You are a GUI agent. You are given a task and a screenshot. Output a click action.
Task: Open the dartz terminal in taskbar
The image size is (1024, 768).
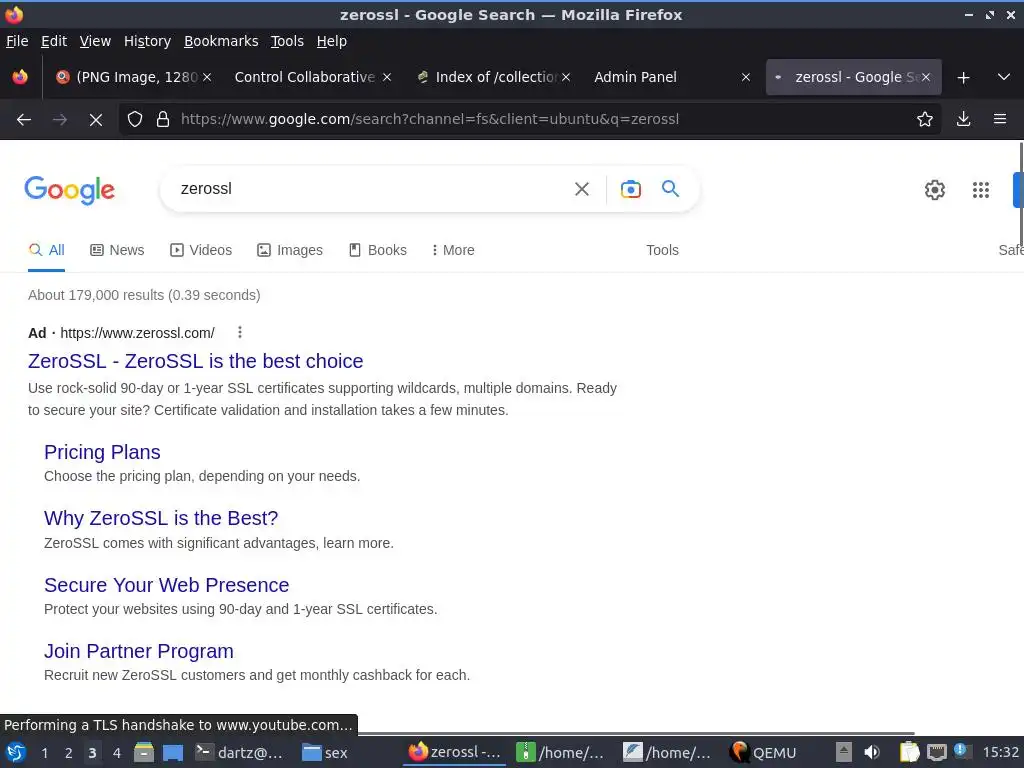pyautogui.click(x=239, y=753)
